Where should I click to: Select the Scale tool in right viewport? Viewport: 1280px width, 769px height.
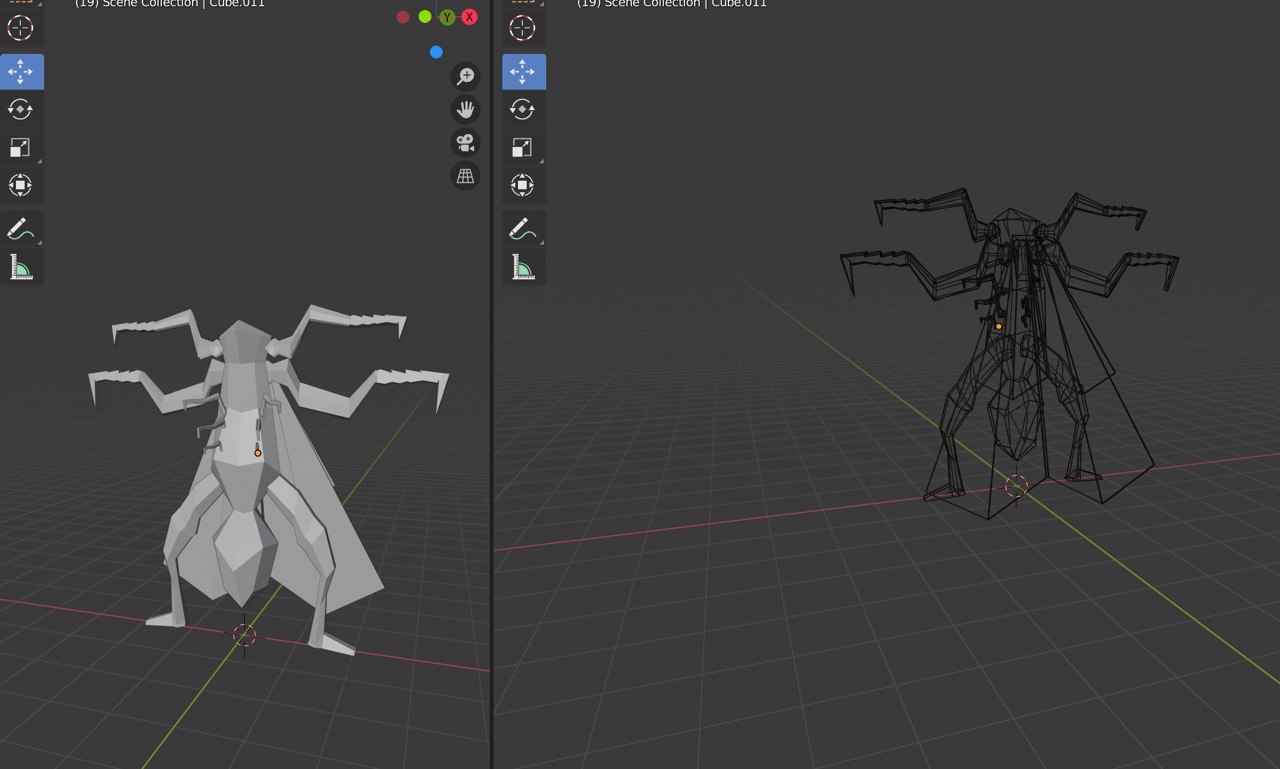tap(523, 147)
